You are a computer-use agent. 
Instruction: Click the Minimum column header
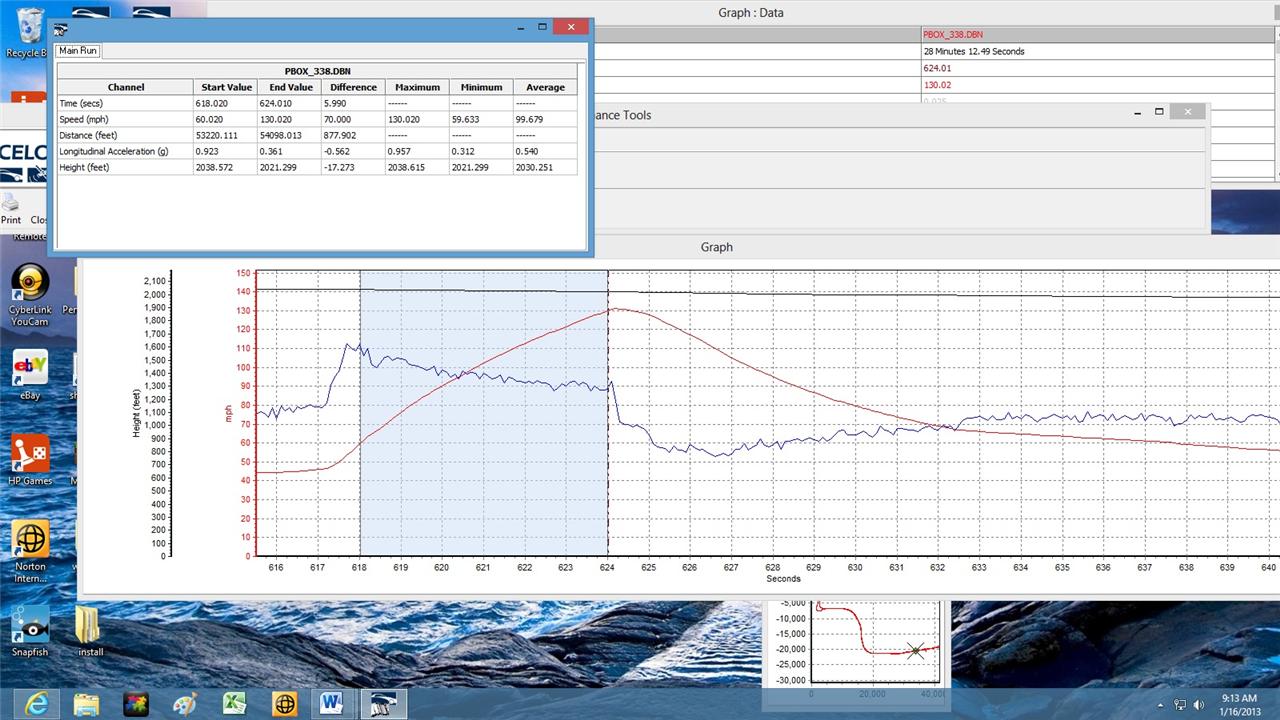click(481, 87)
